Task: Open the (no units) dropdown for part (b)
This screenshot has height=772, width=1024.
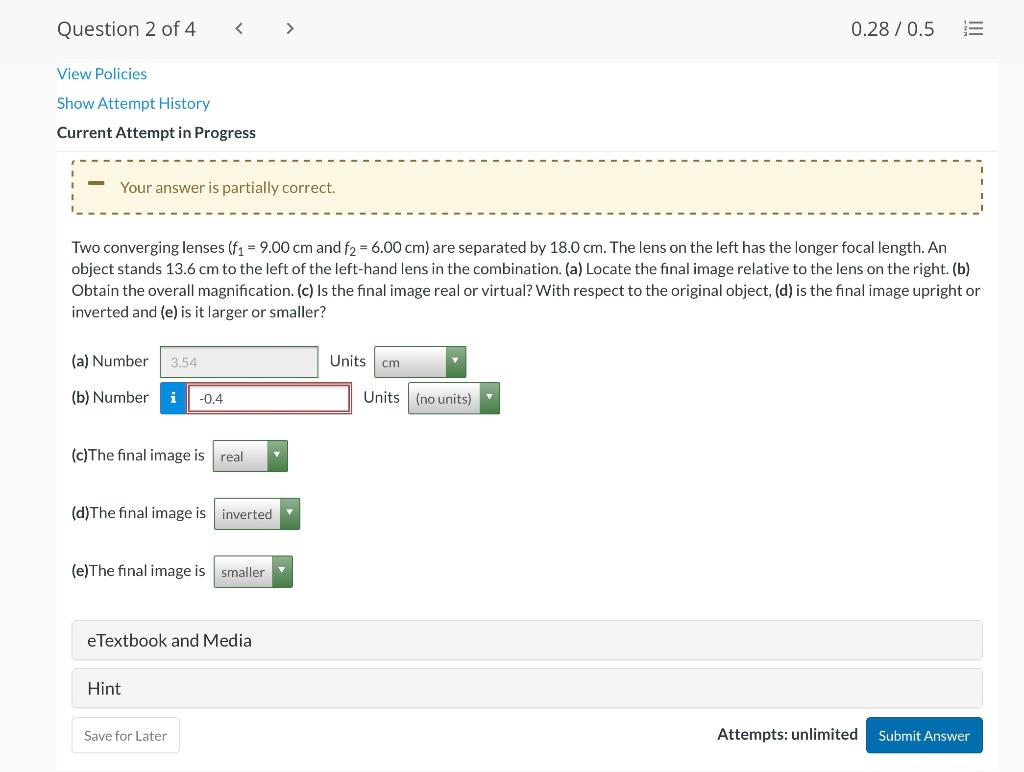Action: pos(454,398)
